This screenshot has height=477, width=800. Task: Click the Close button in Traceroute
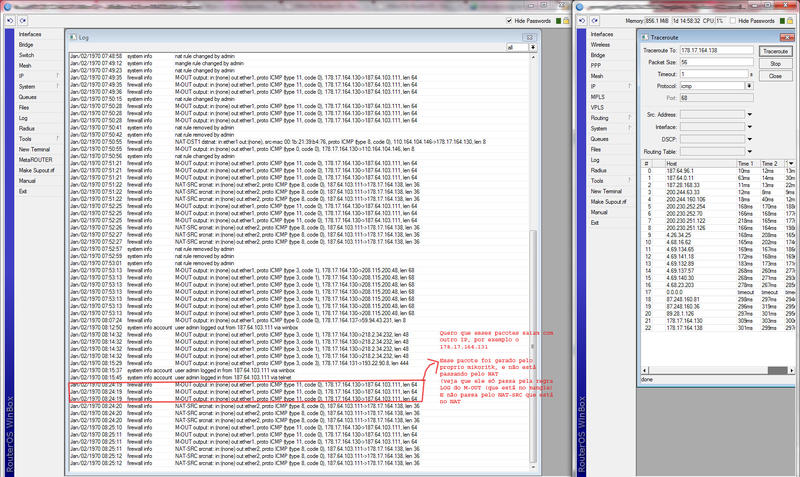click(x=776, y=76)
